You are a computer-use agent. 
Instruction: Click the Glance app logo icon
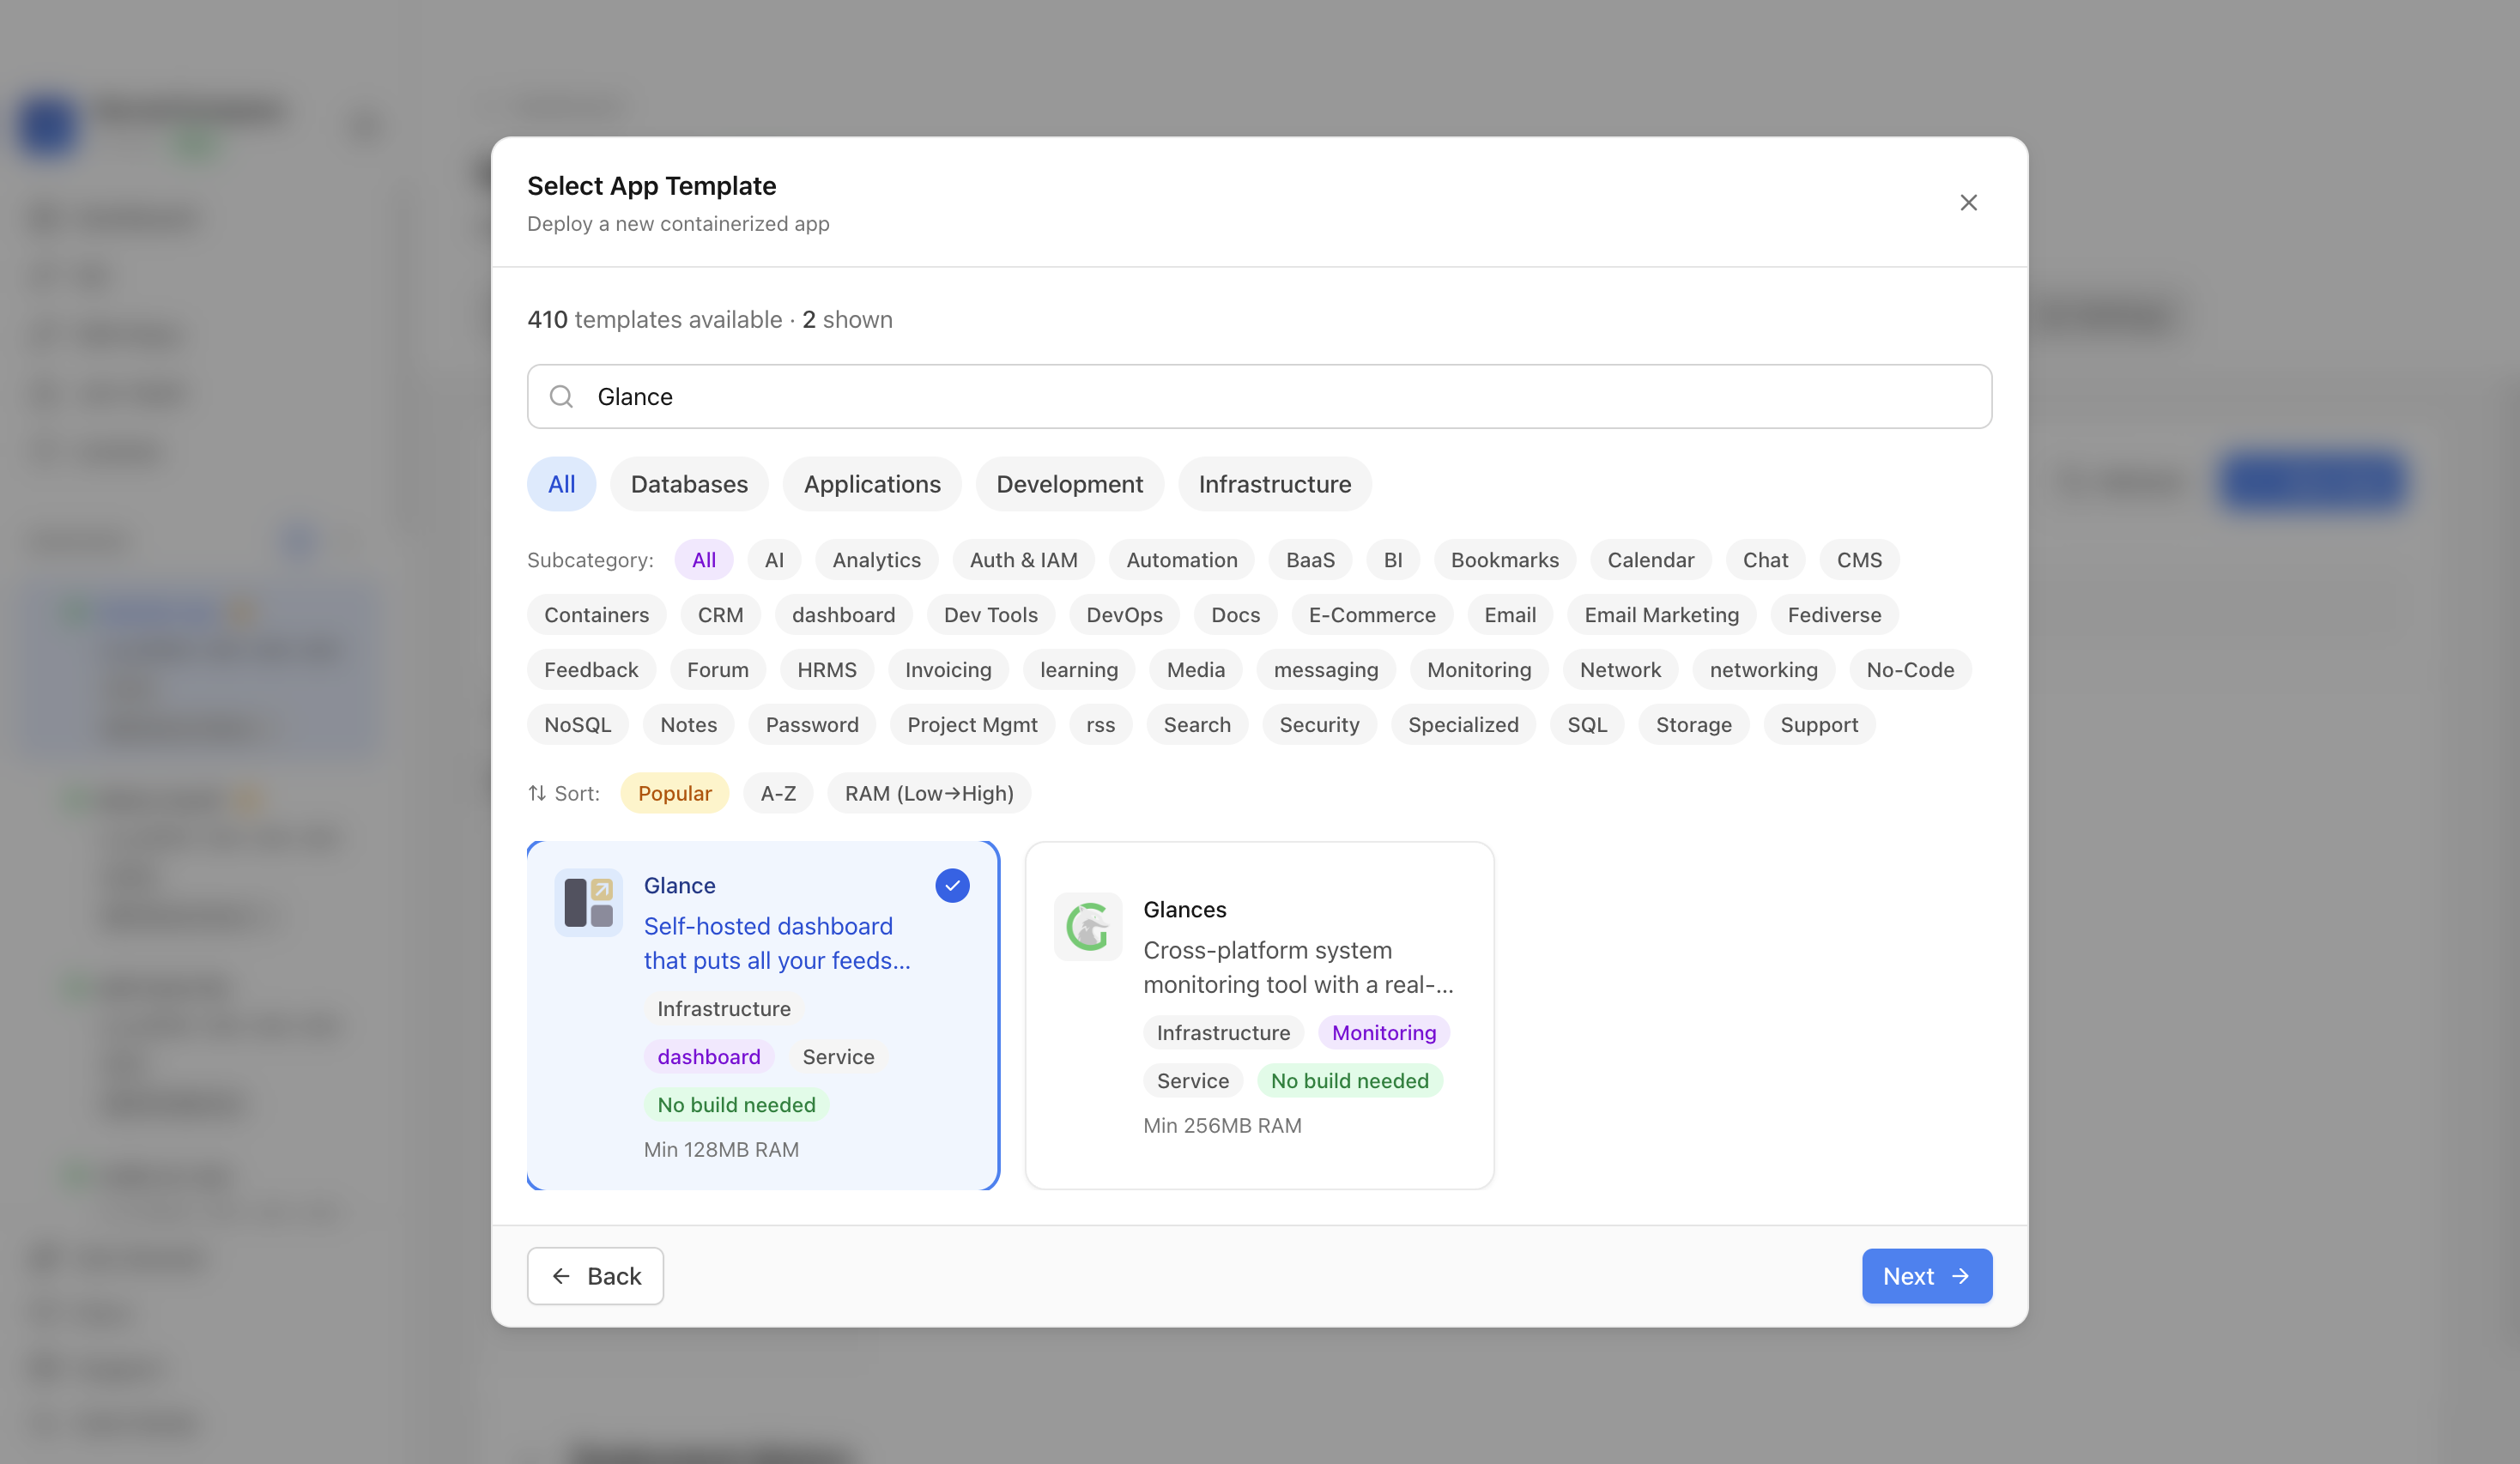pyautogui.click(x=588, y=902)
